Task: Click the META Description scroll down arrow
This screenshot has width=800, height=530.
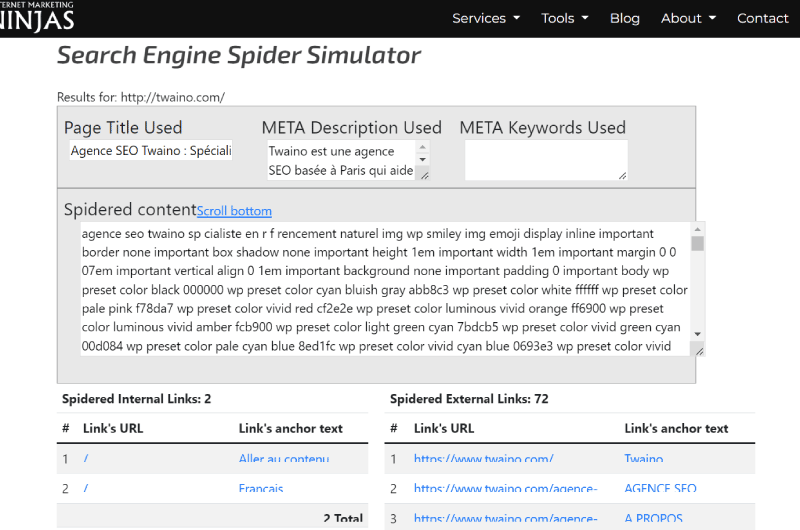Action: 422,159
